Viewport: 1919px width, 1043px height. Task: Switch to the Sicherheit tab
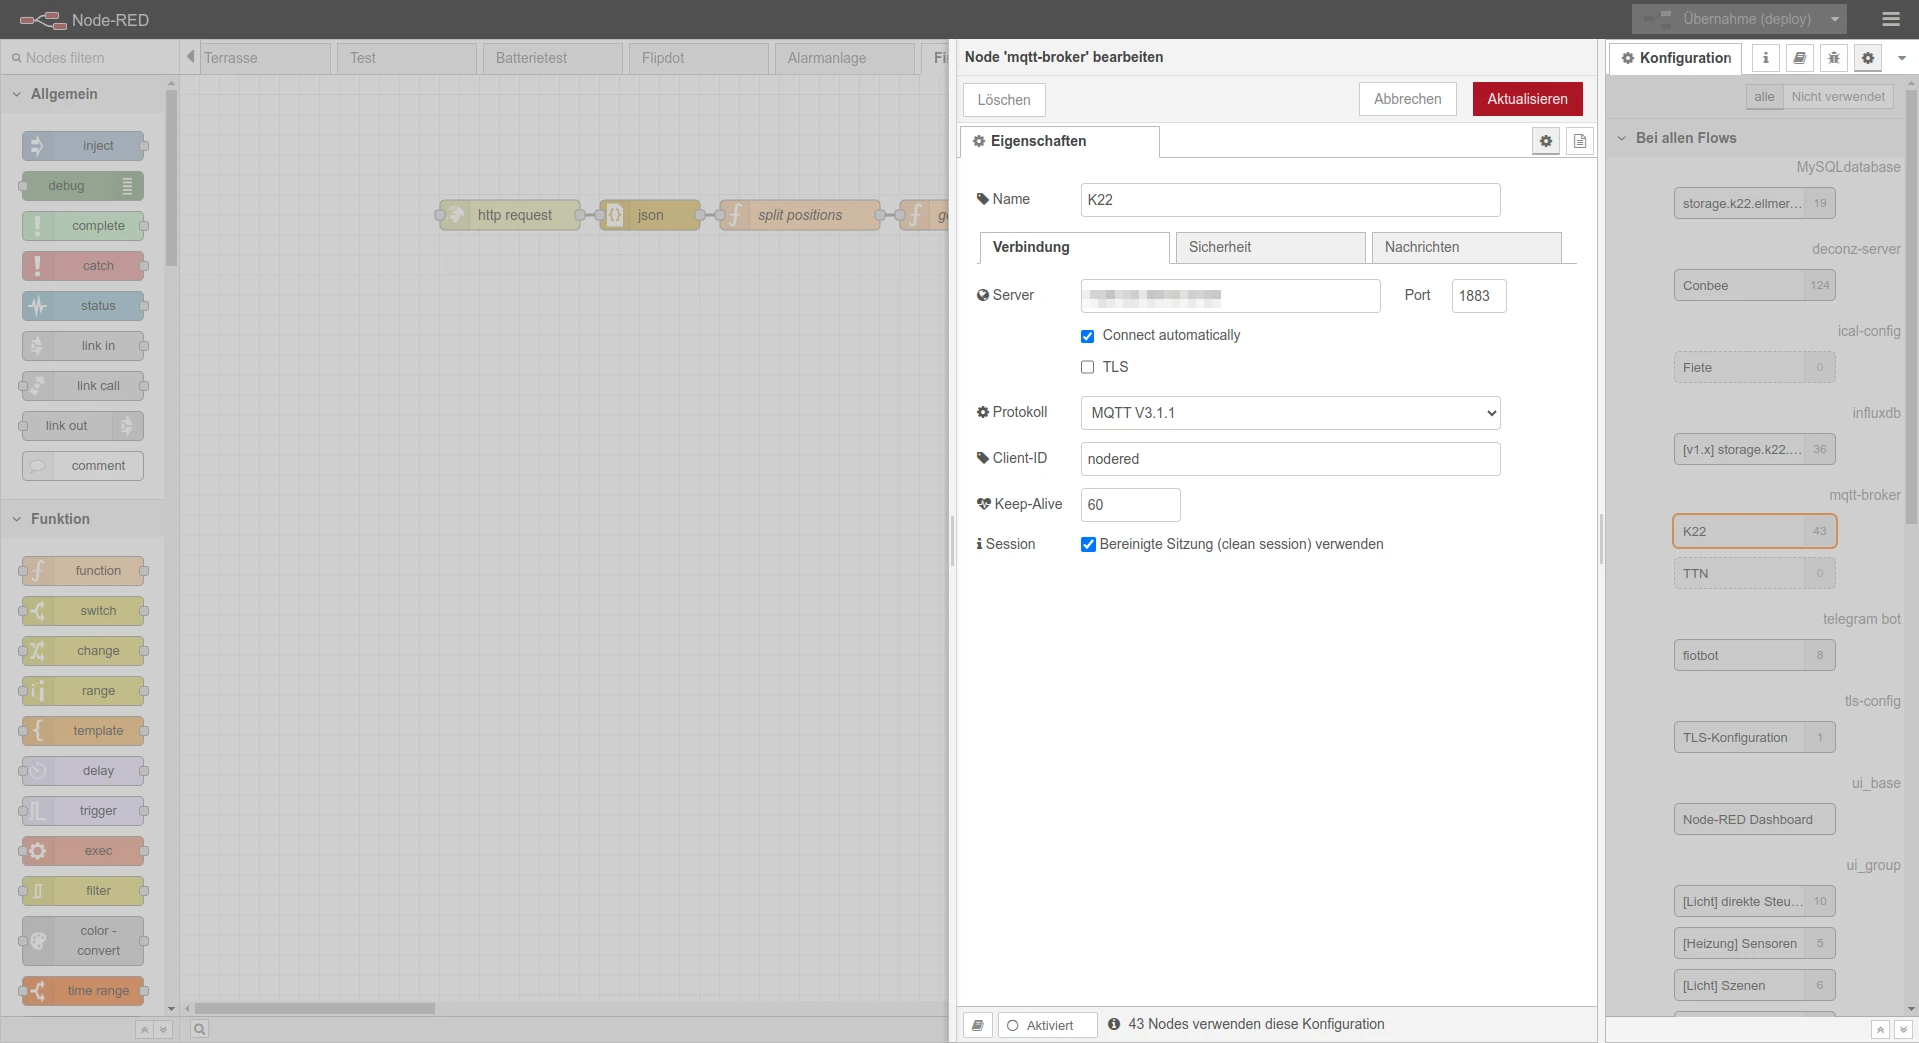(x=1270, y=247)
